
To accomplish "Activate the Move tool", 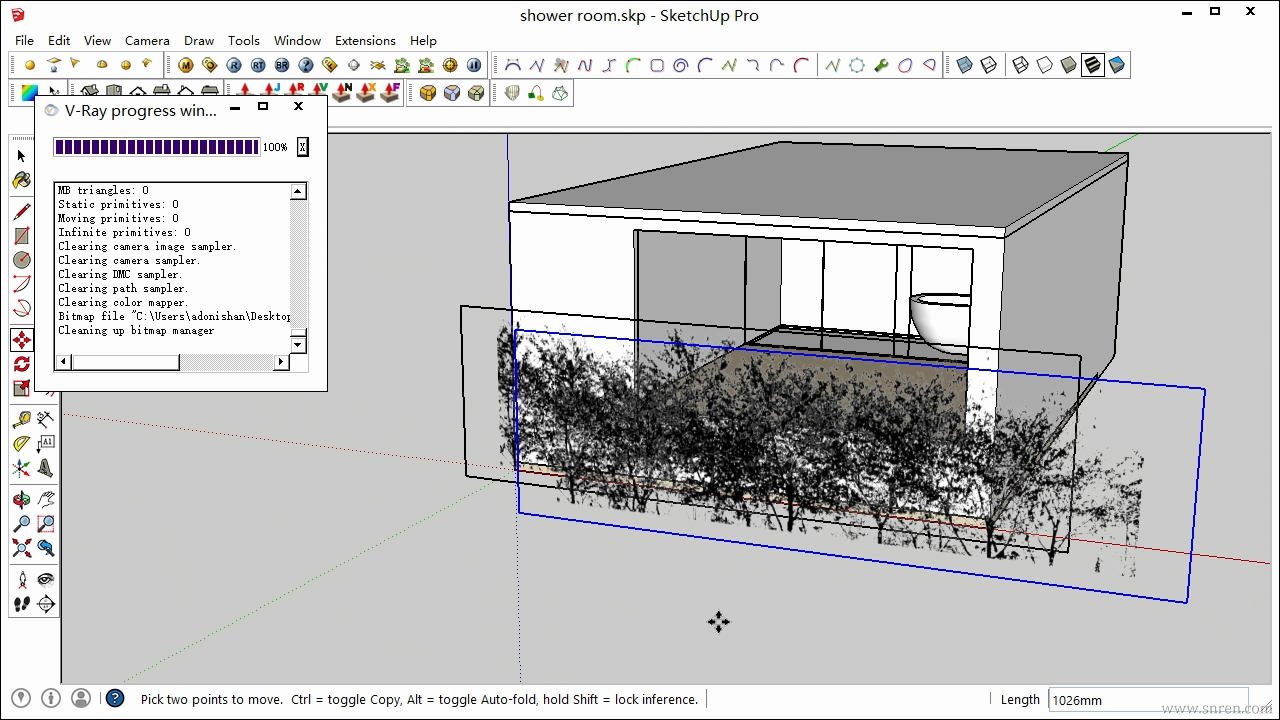I will point(21,340).
